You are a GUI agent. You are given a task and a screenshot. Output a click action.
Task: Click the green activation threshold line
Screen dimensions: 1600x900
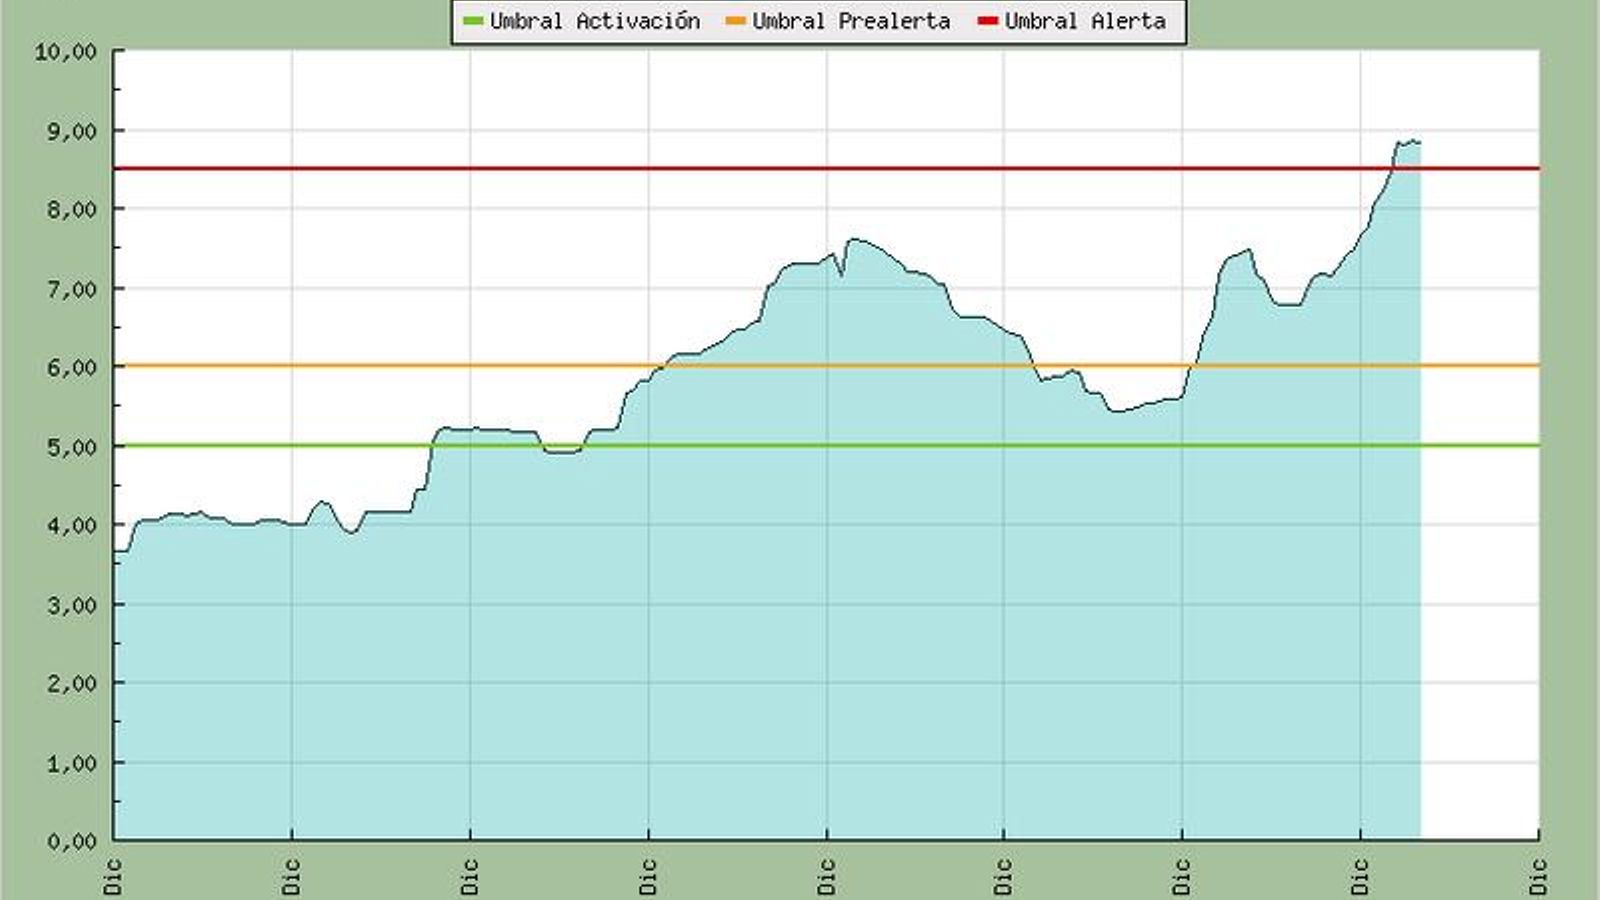300,445
